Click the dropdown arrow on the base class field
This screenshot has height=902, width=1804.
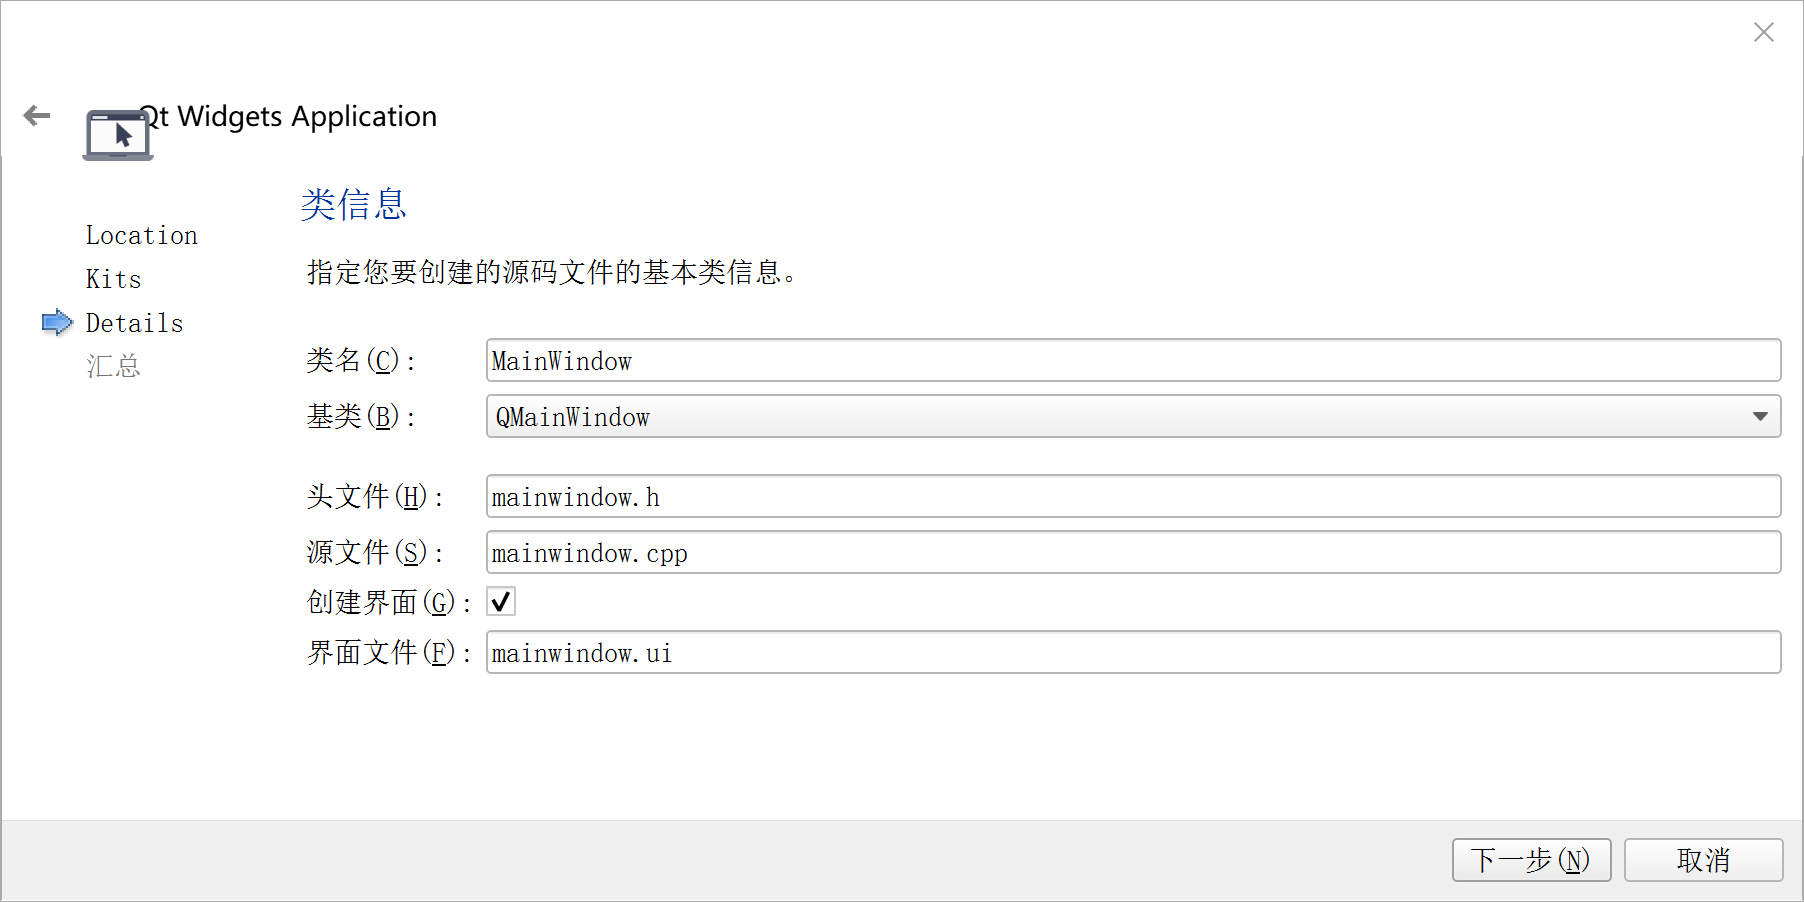click(x=1762, y=416)
